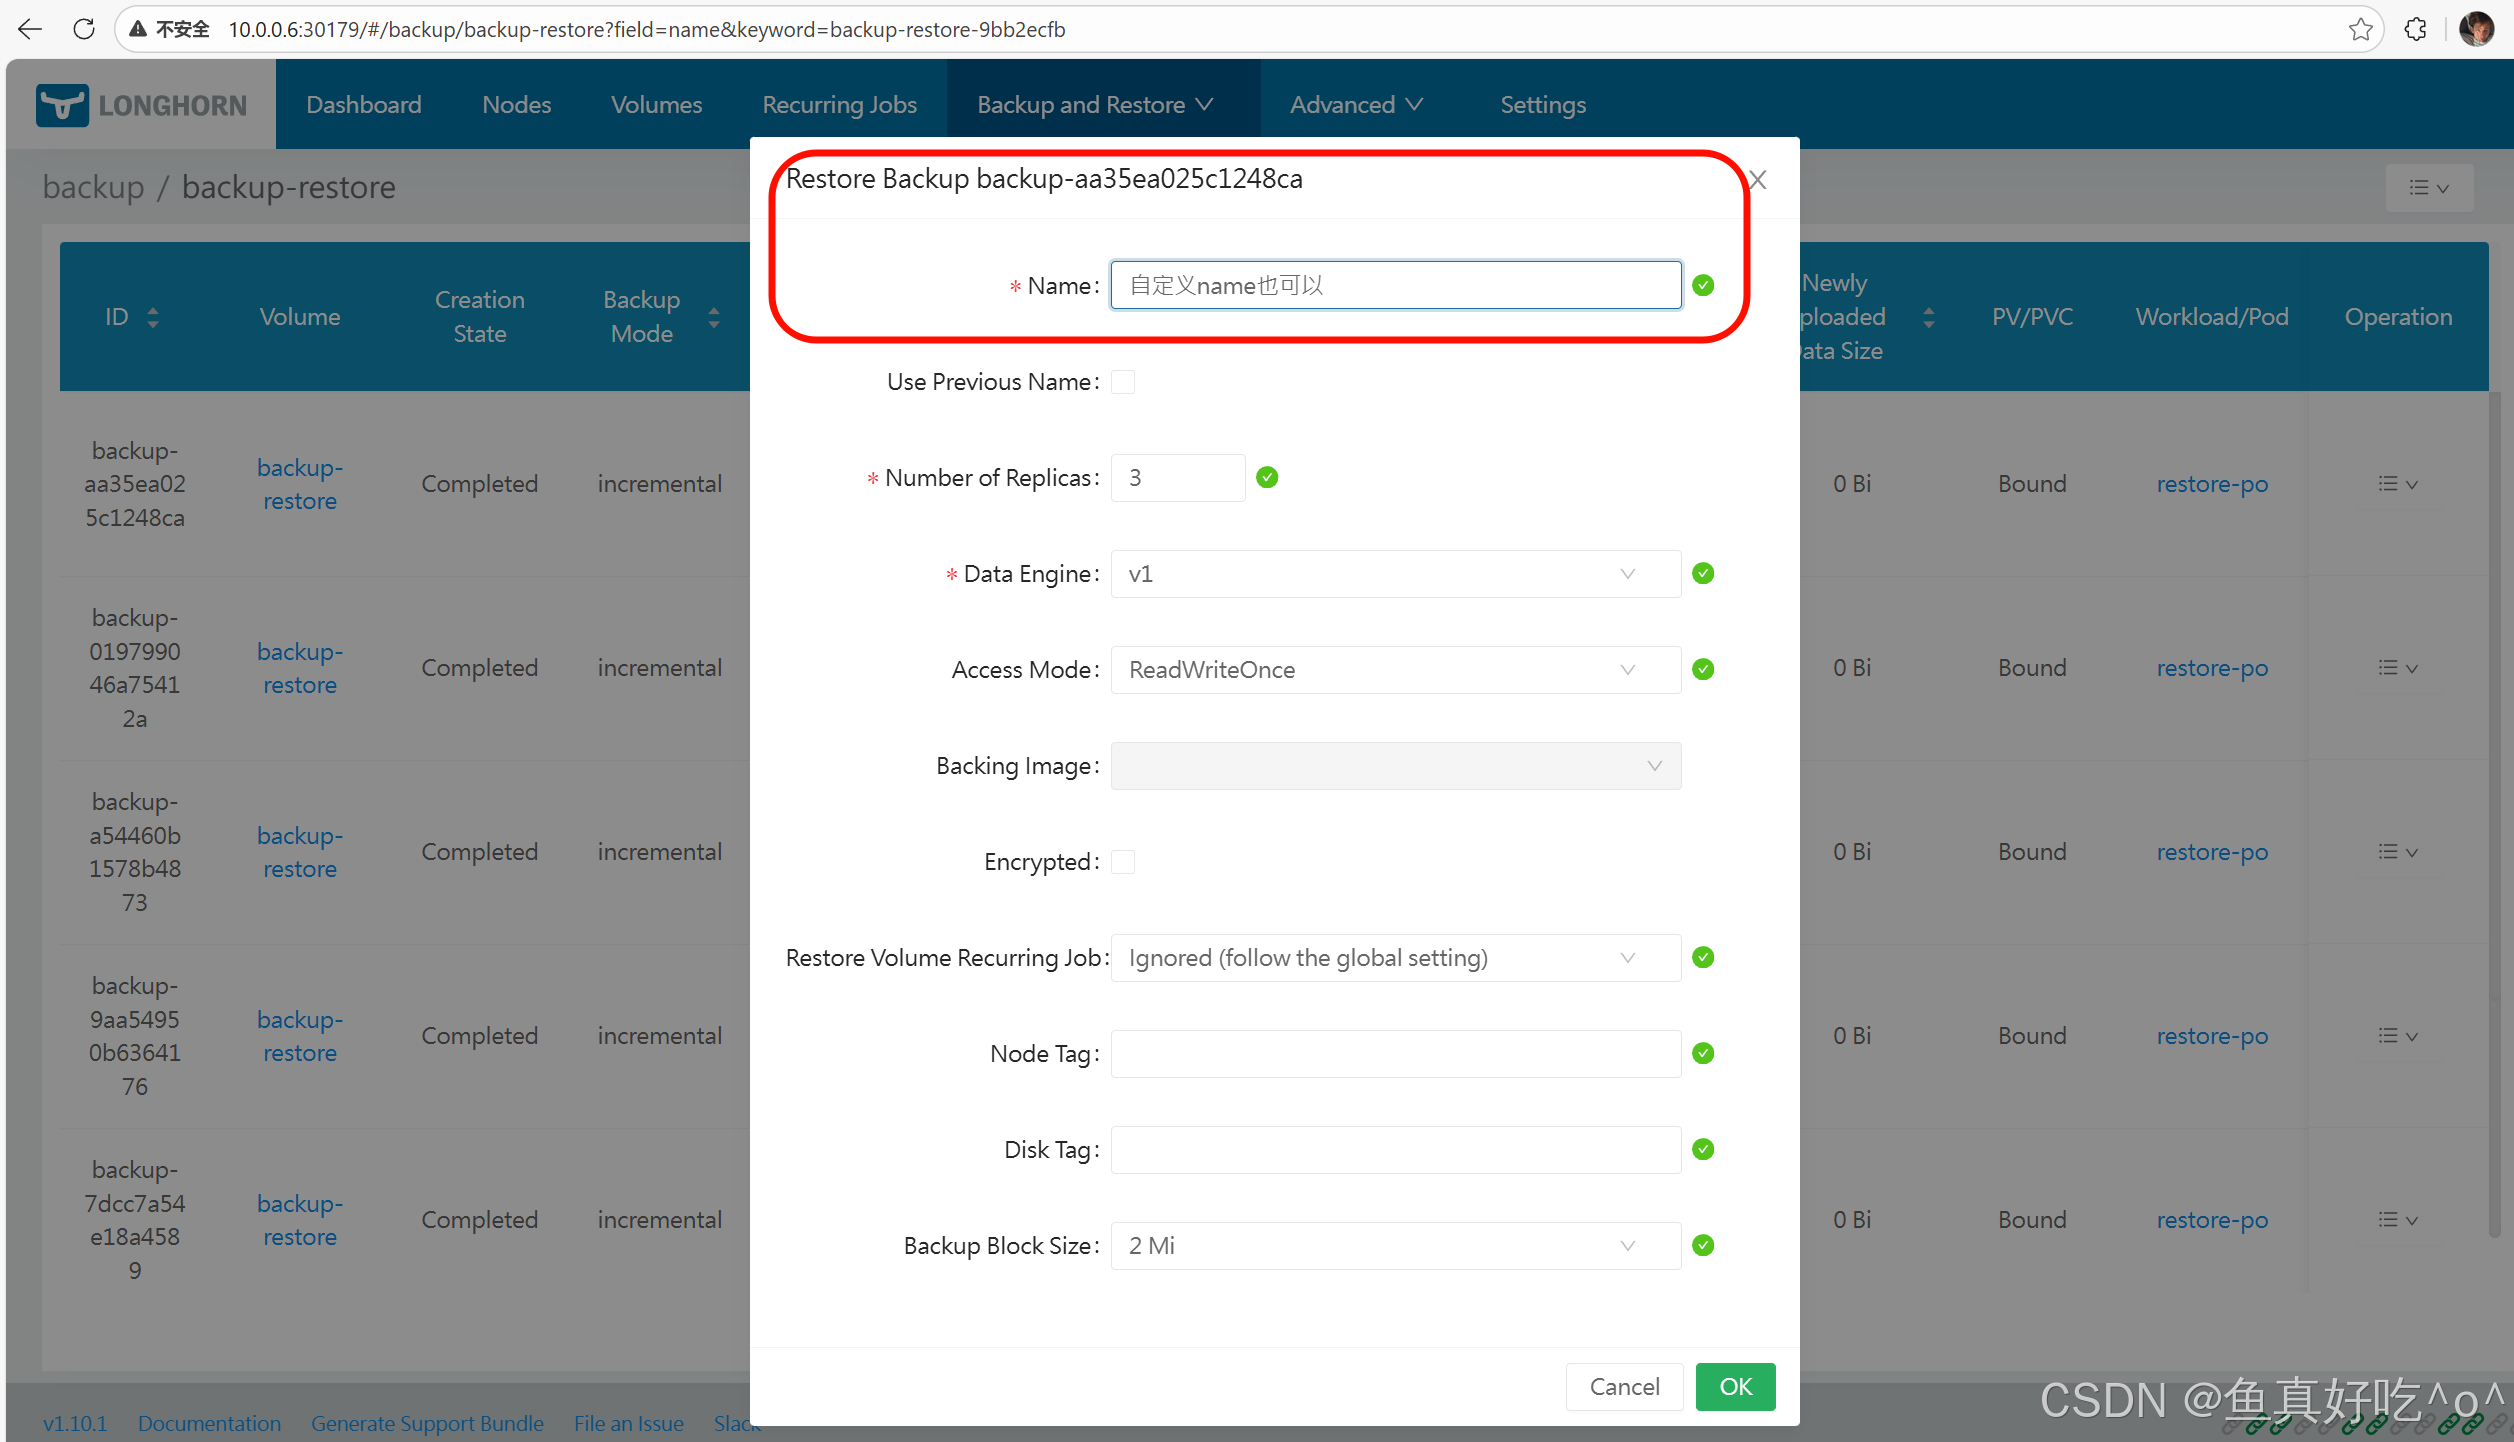Viewport: 2514px width, 1442px height.
Task: Click the Longhorn logo icon
Action: (62, 105)
